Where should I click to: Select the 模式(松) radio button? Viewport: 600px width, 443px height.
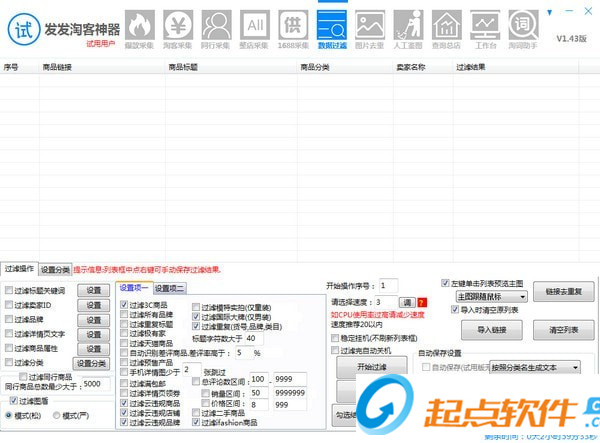pos(8,415)
